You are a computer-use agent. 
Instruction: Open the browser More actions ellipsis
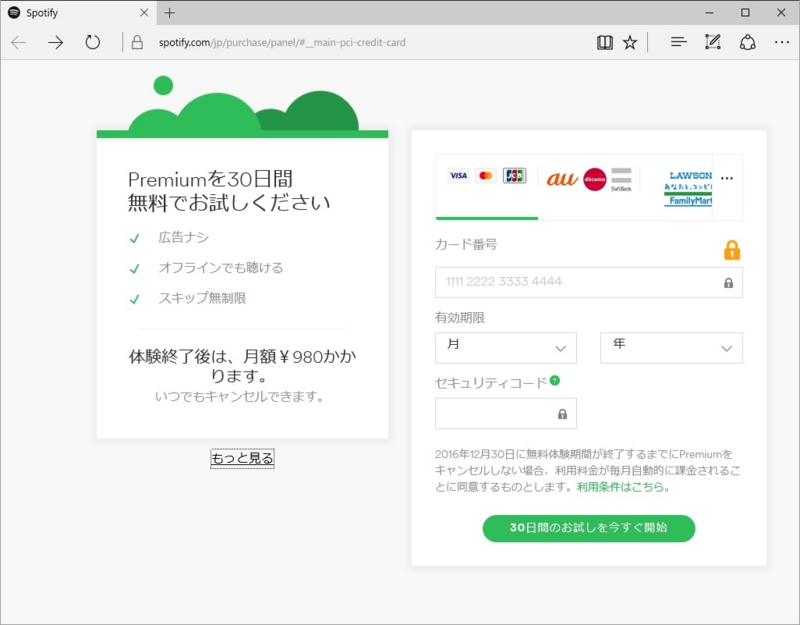point(782,42)
